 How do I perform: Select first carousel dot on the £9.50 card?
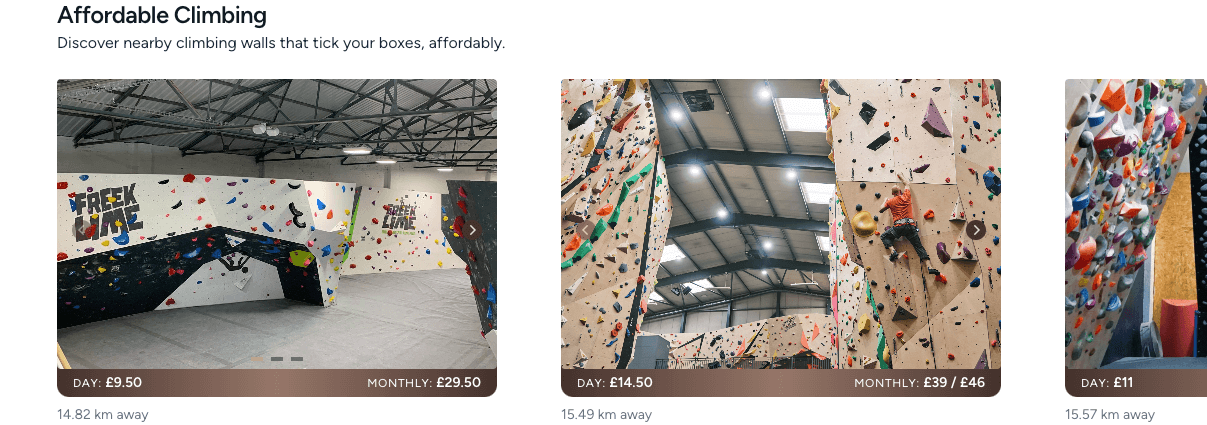click(258, 358)
